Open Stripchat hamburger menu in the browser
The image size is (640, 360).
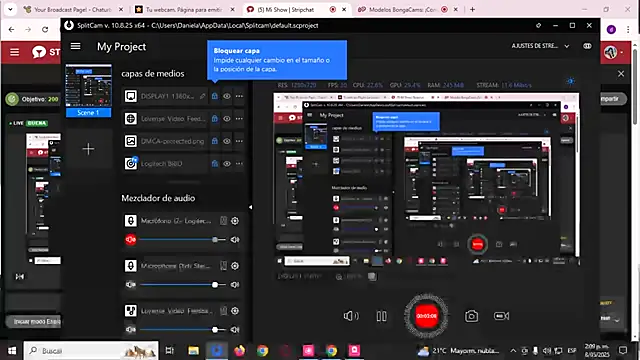tap(15, 52)
